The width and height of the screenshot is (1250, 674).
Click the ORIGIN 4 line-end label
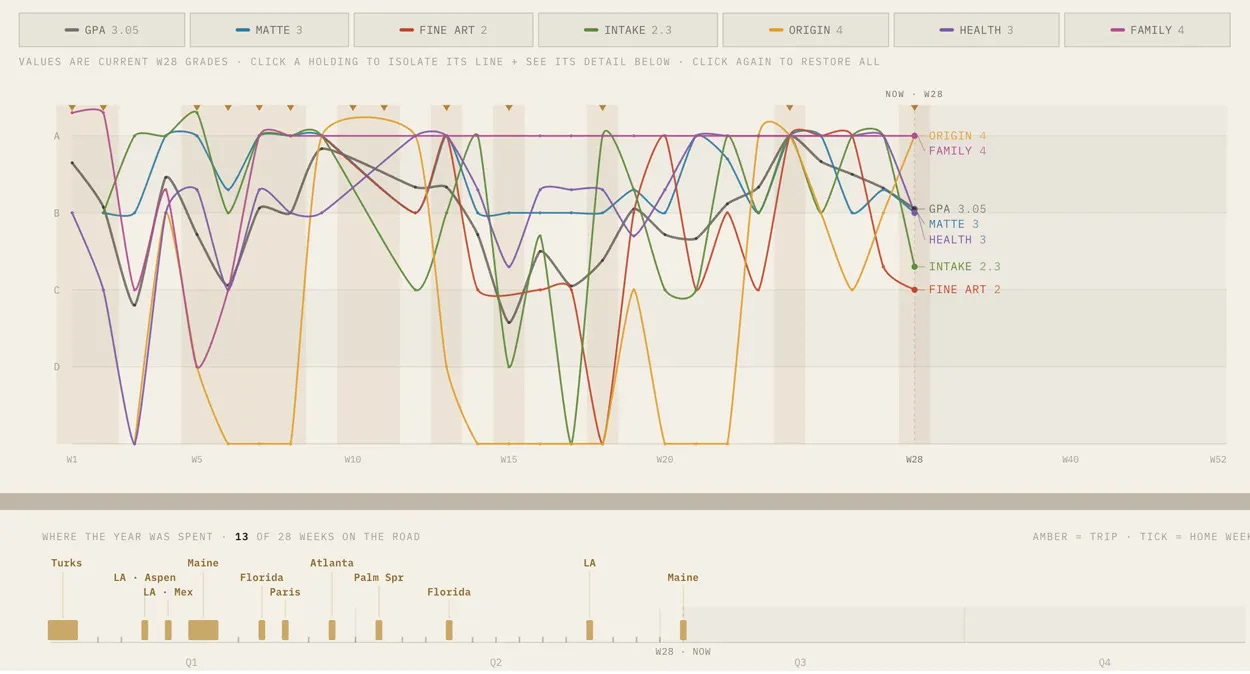pyautogui.click(x=957, y=136)
